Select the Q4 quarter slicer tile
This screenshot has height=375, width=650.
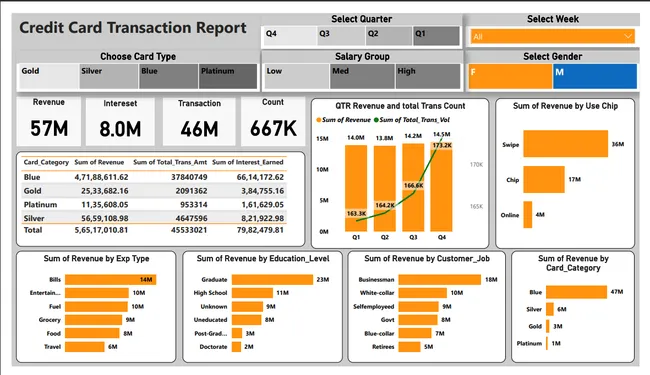(x=290, y=36)
